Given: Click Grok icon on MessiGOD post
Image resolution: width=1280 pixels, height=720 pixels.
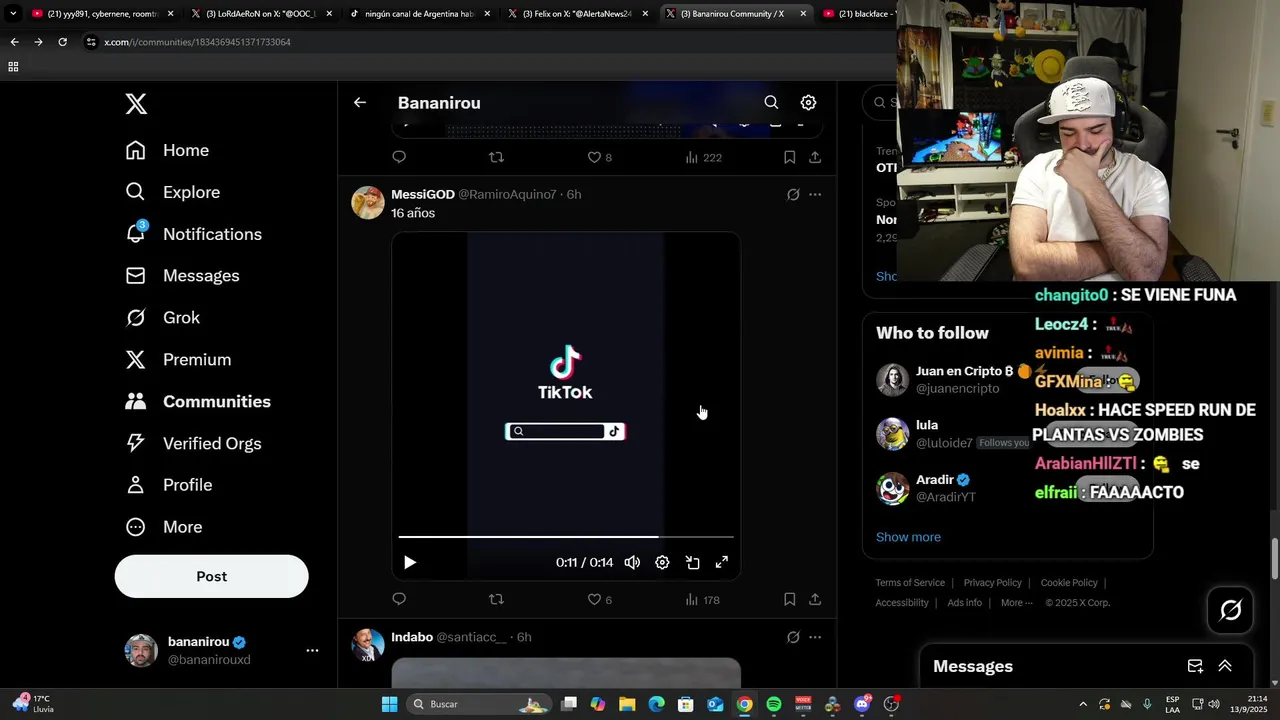Looking at the screenshot, I should pyautogui.click(x=793, y=194).
